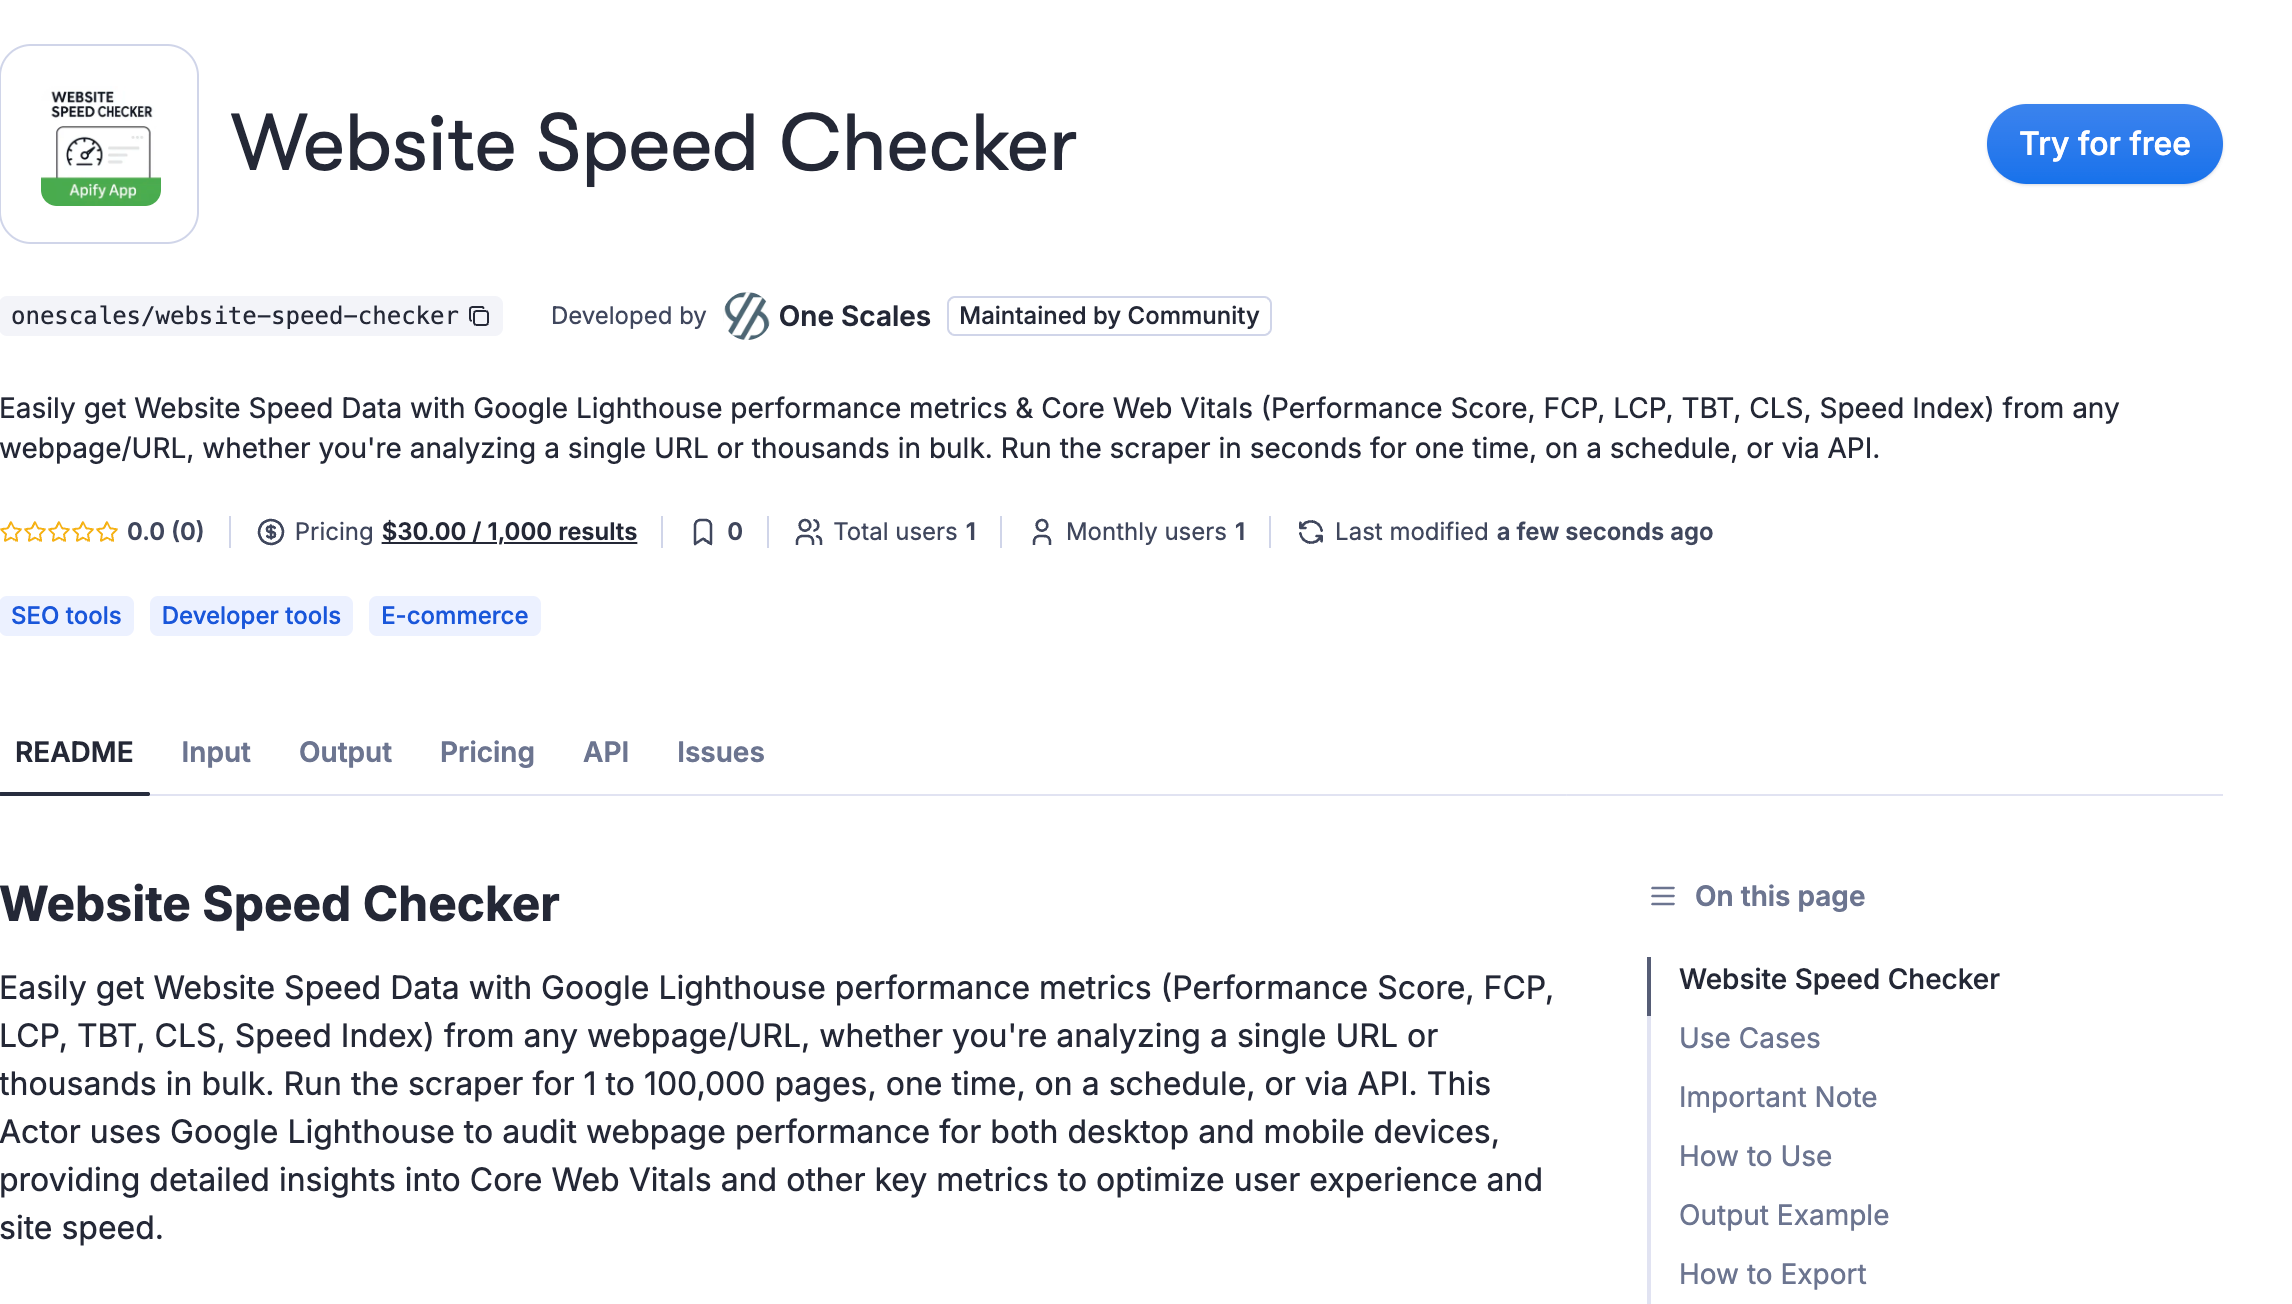The height and width of the screenshot is (1304, 2292).
Task: Click the dollar pricing icon
Action: [270, 532]
